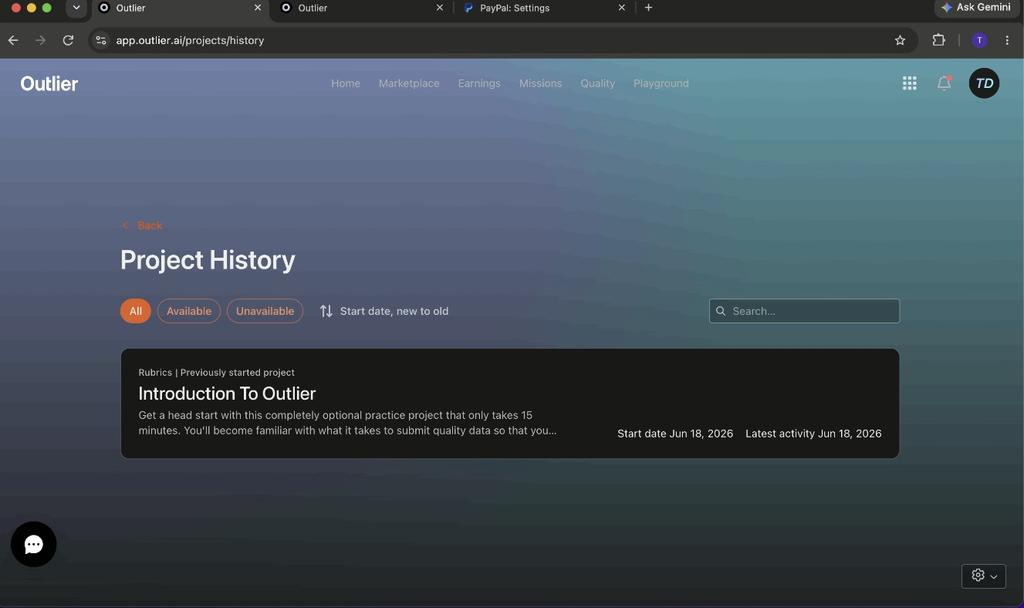Open Chrome profile T avatar
This screenshot has width=1024, height=608.
(979, 40)
